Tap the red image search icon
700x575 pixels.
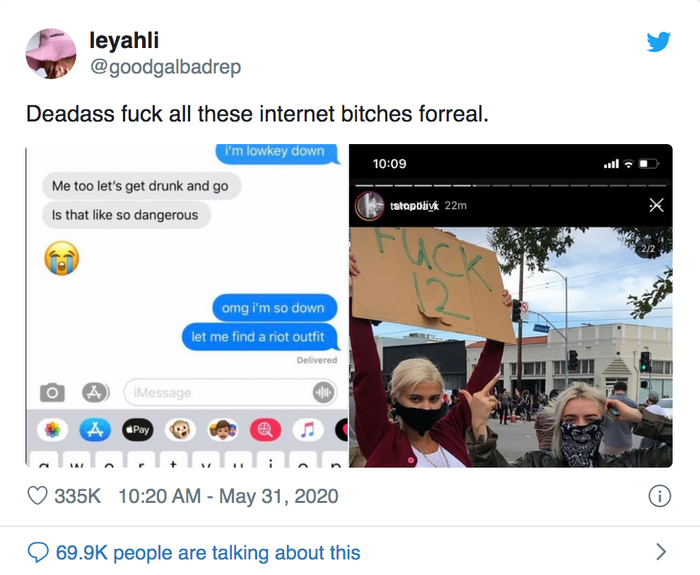(265, 430)
